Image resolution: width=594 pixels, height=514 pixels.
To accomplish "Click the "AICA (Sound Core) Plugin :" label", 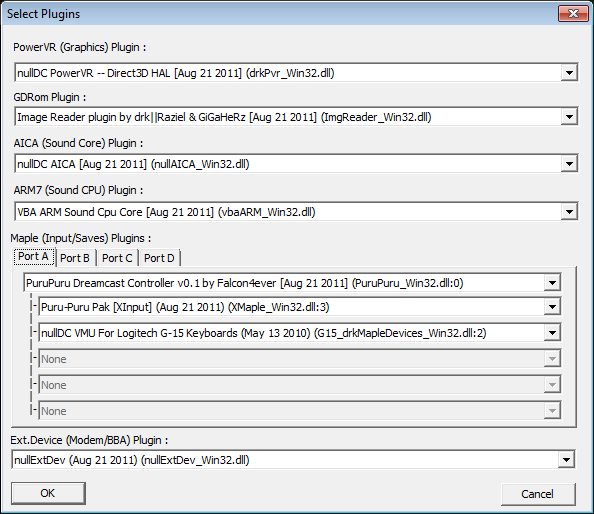I will click(x=78, y=143).
